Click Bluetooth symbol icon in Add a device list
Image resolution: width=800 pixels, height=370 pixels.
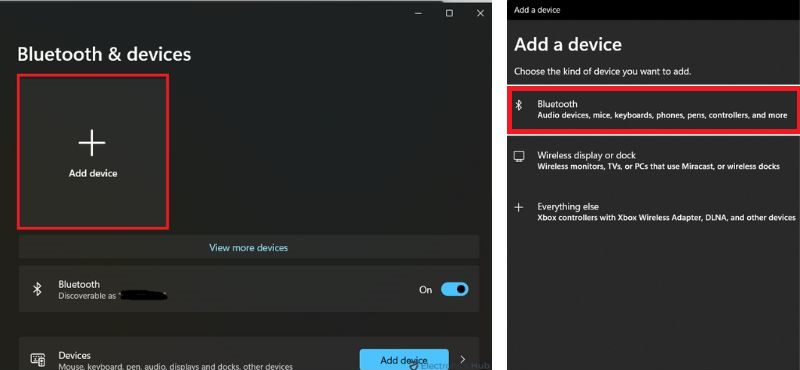coord(519,105)
